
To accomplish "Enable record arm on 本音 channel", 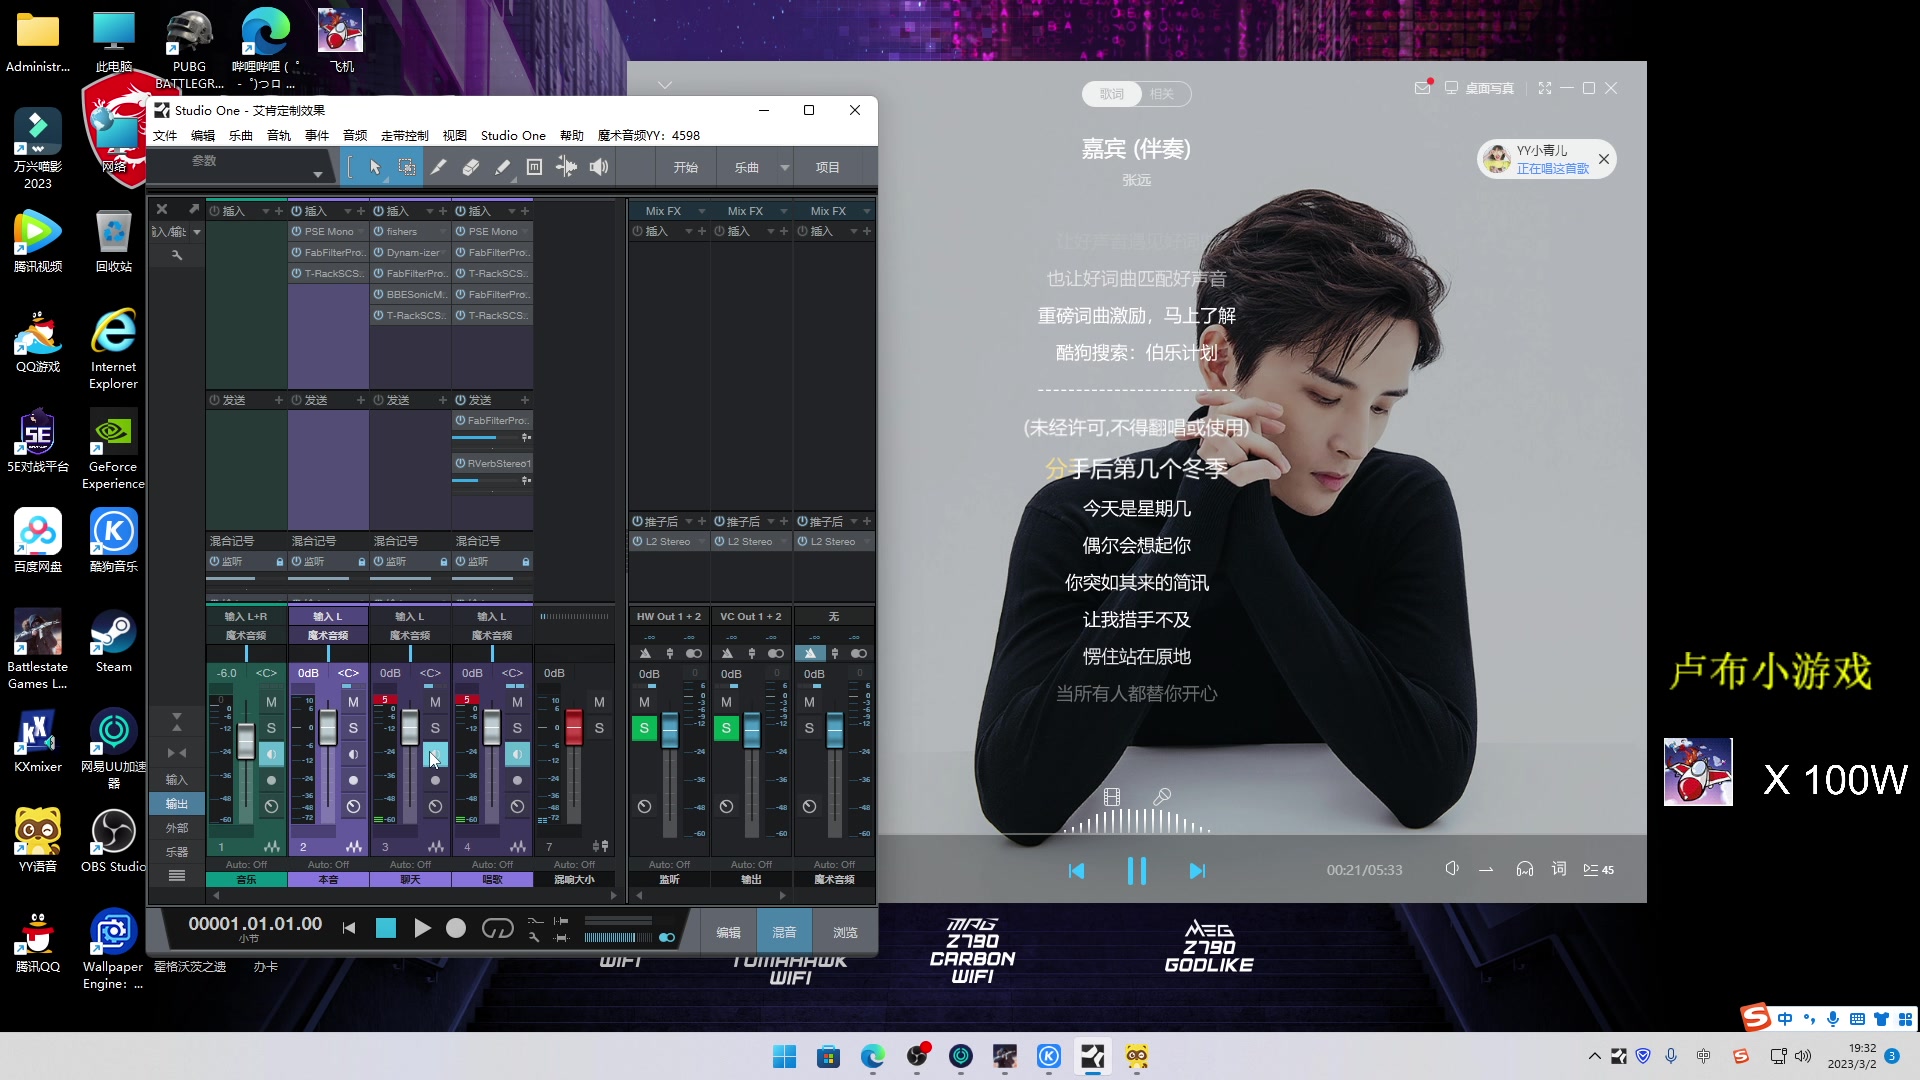I will [x=353, y=781].
